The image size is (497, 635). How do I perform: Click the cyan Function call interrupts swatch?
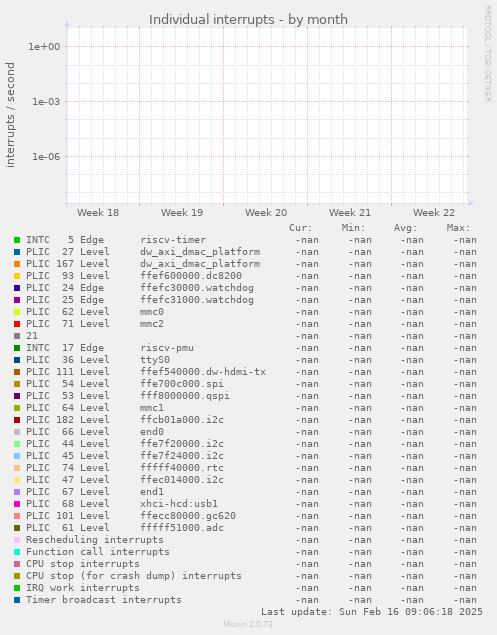coord(17,552)
